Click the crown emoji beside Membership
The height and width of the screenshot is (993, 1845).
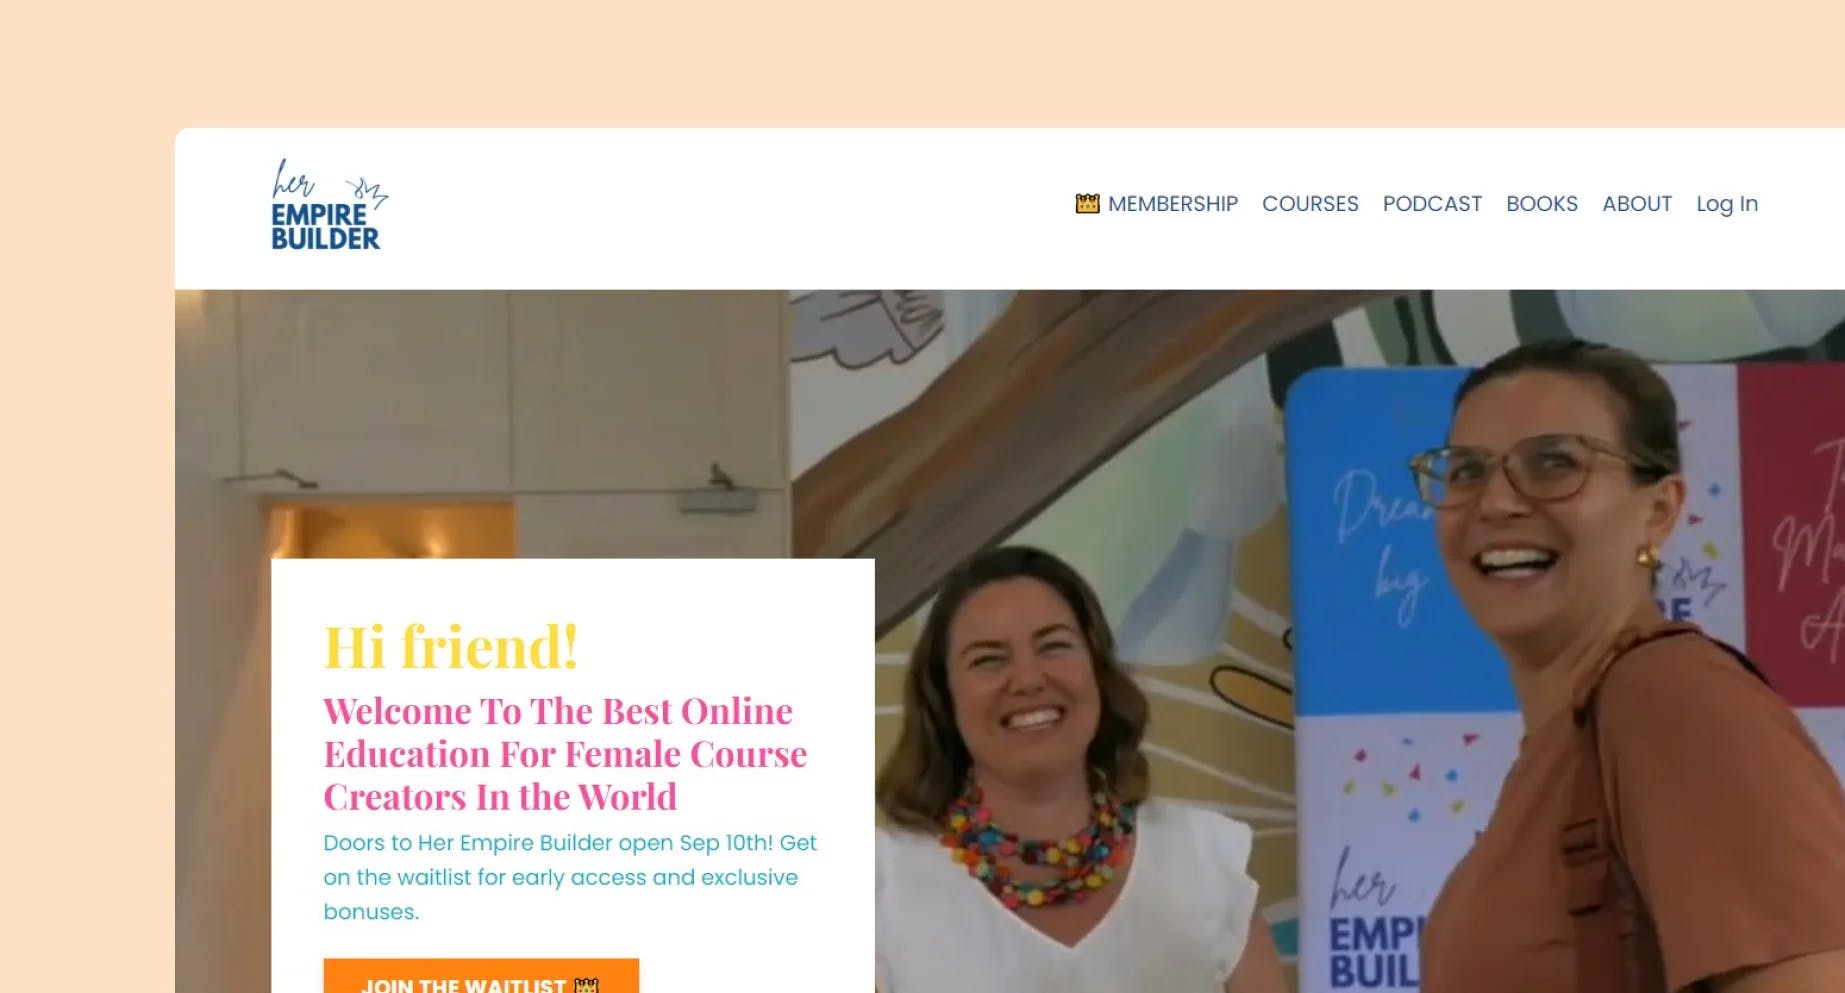point(1087,203)
